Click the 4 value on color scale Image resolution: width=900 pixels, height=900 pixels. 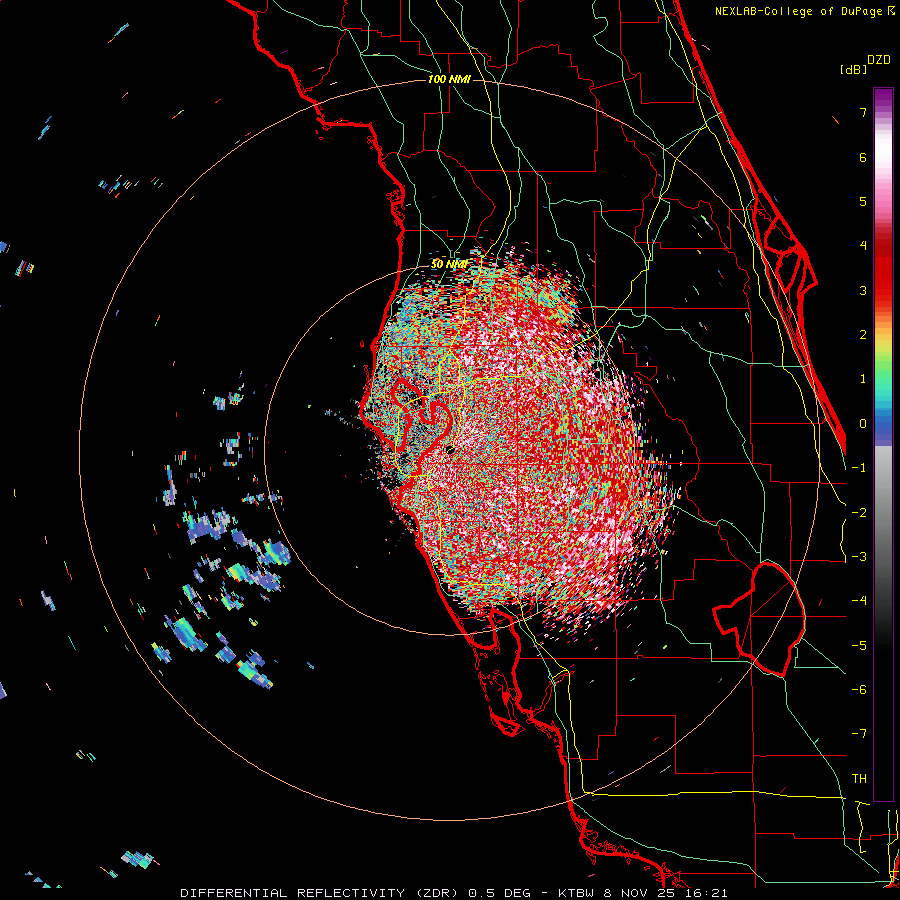tap(863, 246)
